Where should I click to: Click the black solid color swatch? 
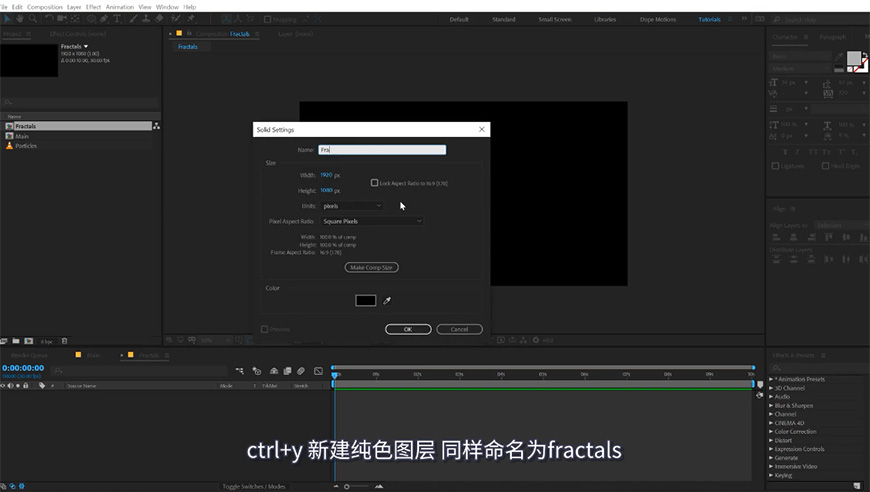[366, 301]
